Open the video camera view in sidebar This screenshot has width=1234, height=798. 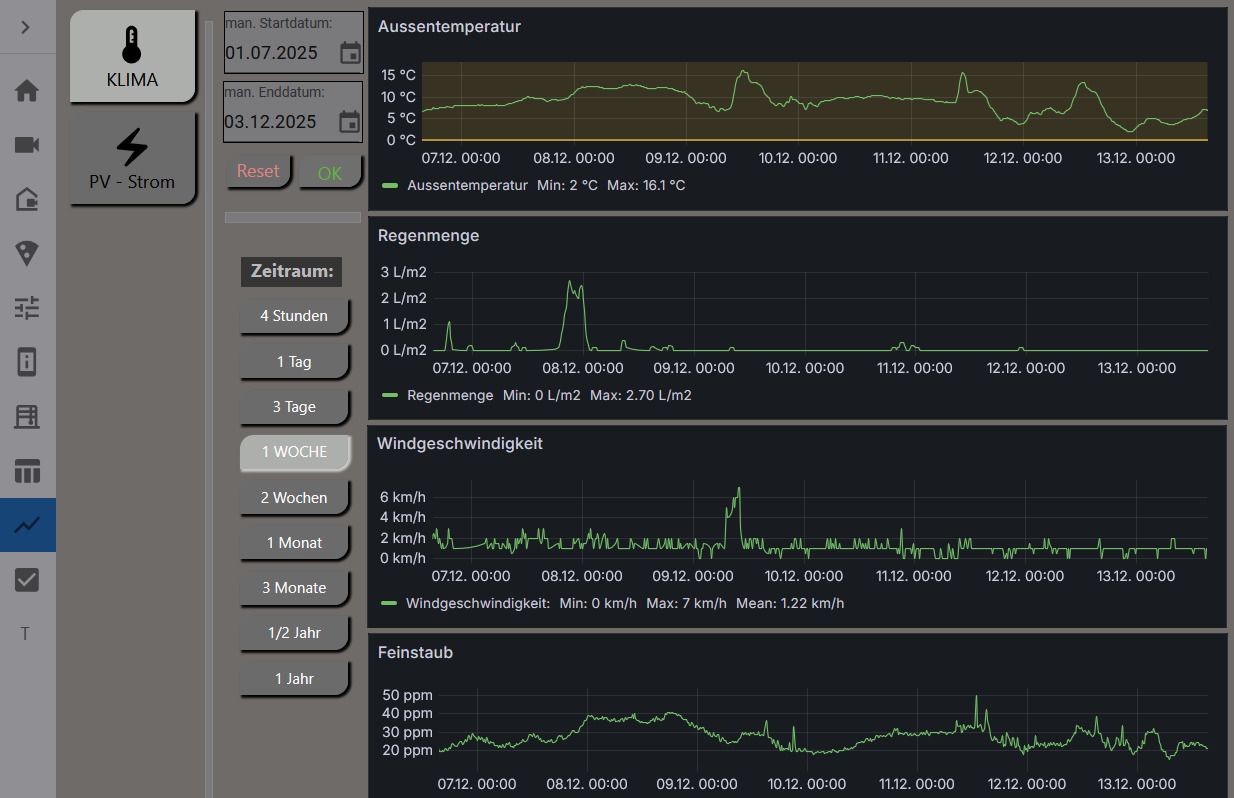27,146
